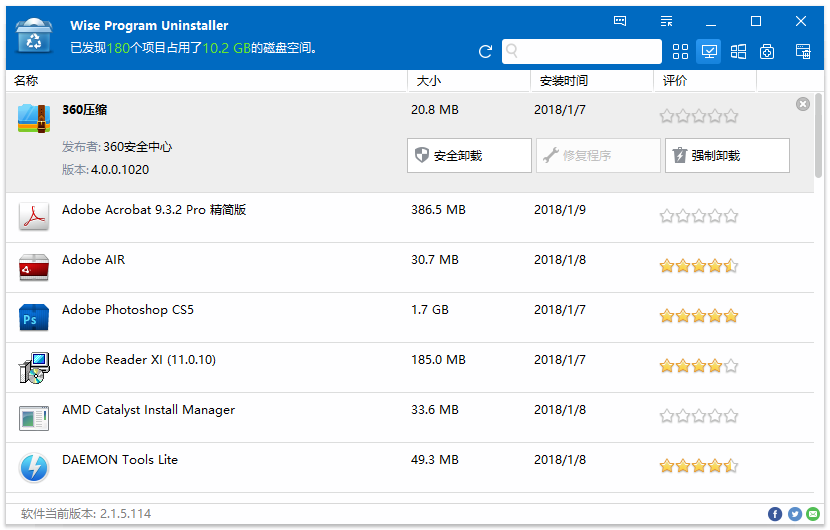The height and width of the screenshot is (530, 830).
Task: Open the Facebook share icon
Action: [x=775, y=514]
